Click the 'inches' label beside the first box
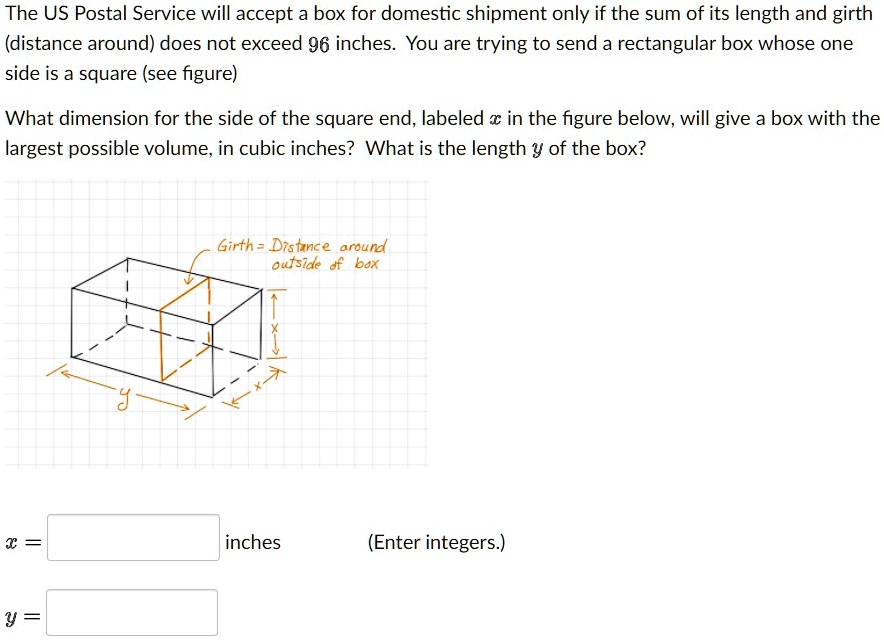 [x=254, y=542]
